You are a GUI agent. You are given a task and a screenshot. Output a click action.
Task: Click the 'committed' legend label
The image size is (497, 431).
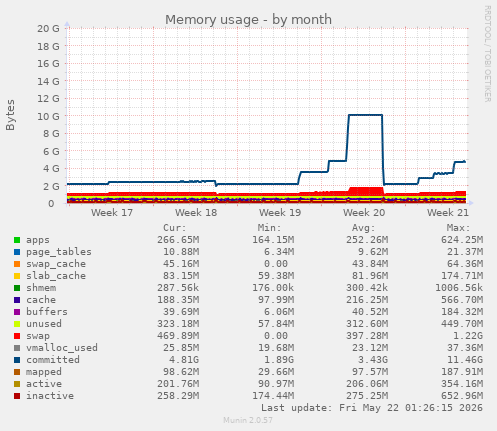[x=53, y=360]
